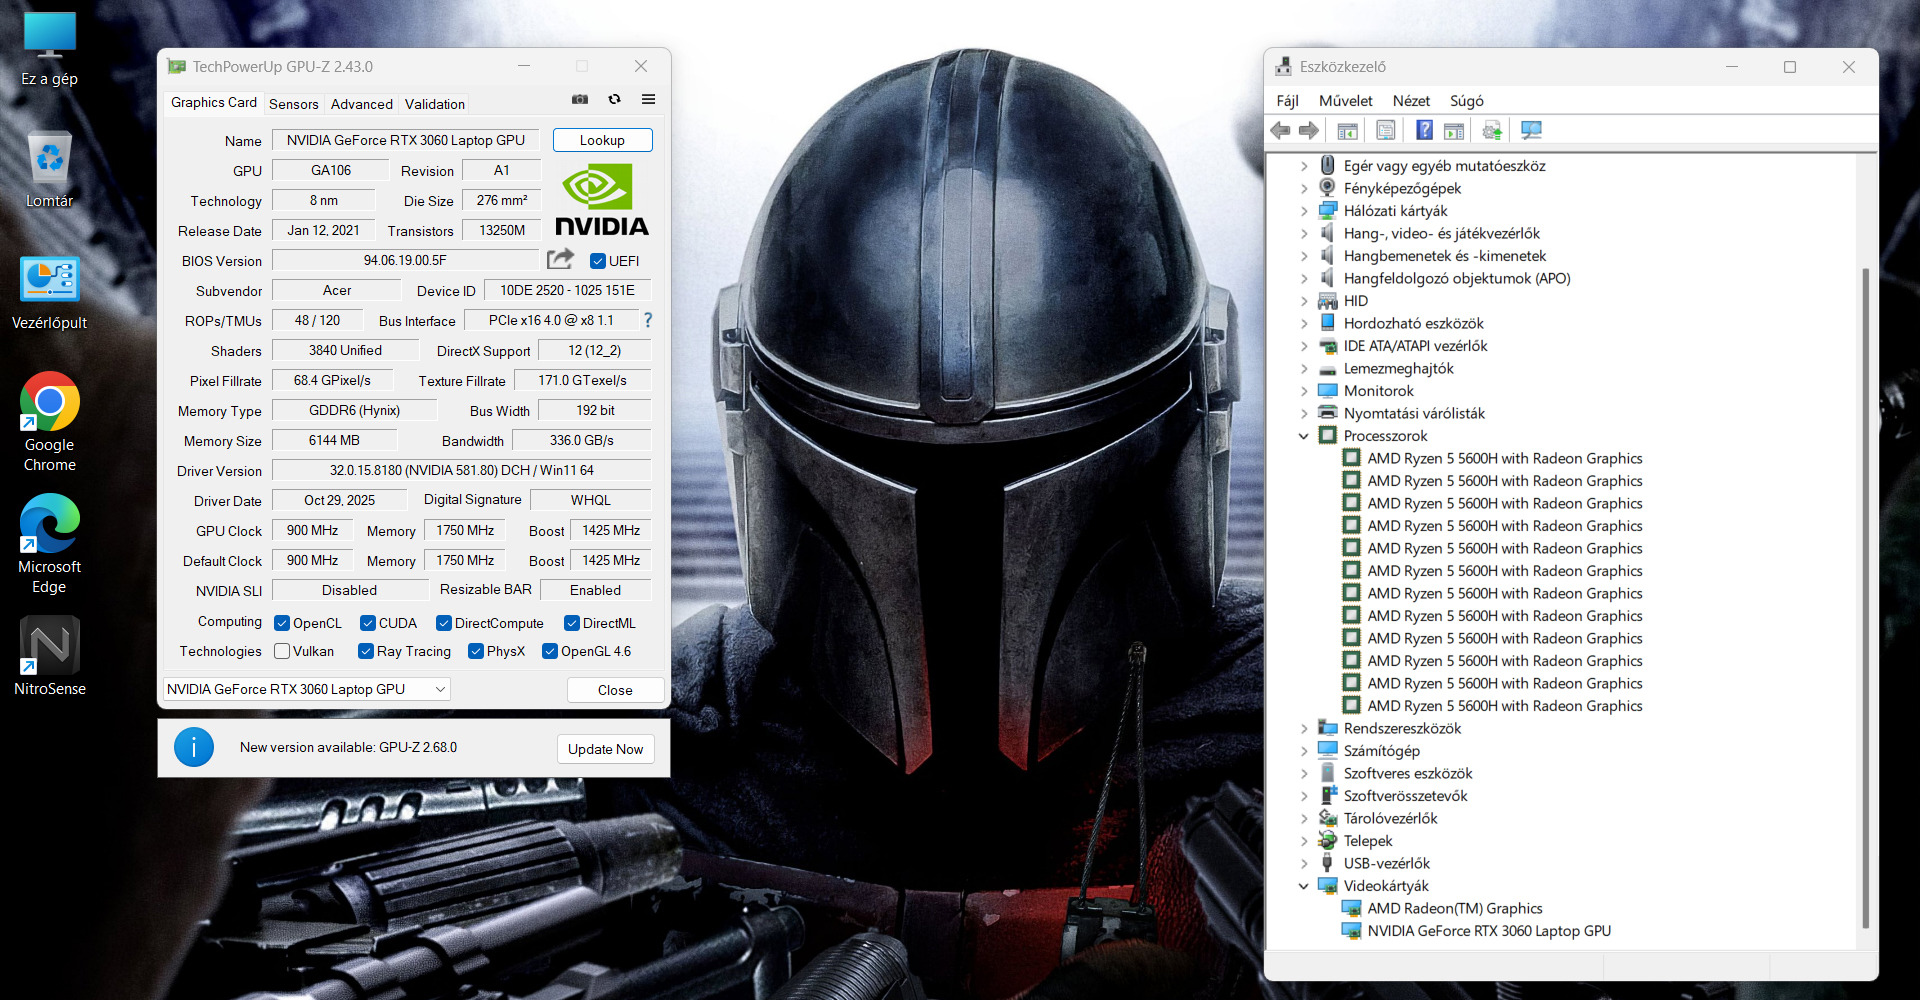
Task: Expand the Monitorok tree node
Action: point(1303,391)
